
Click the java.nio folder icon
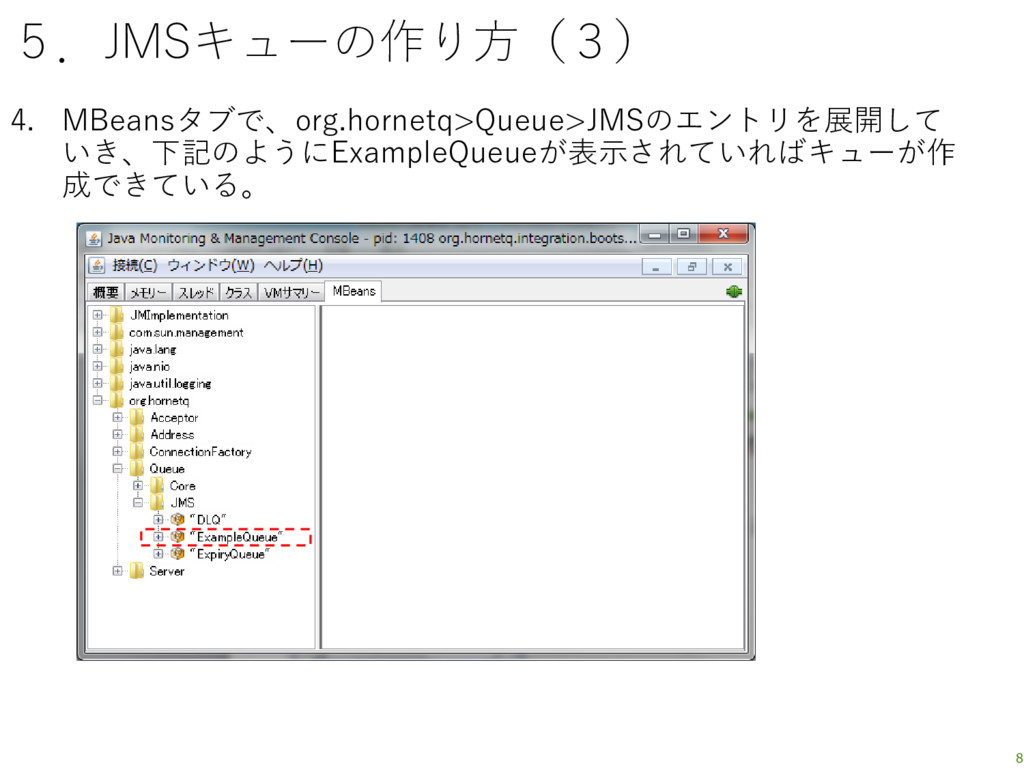click(117, 366)
